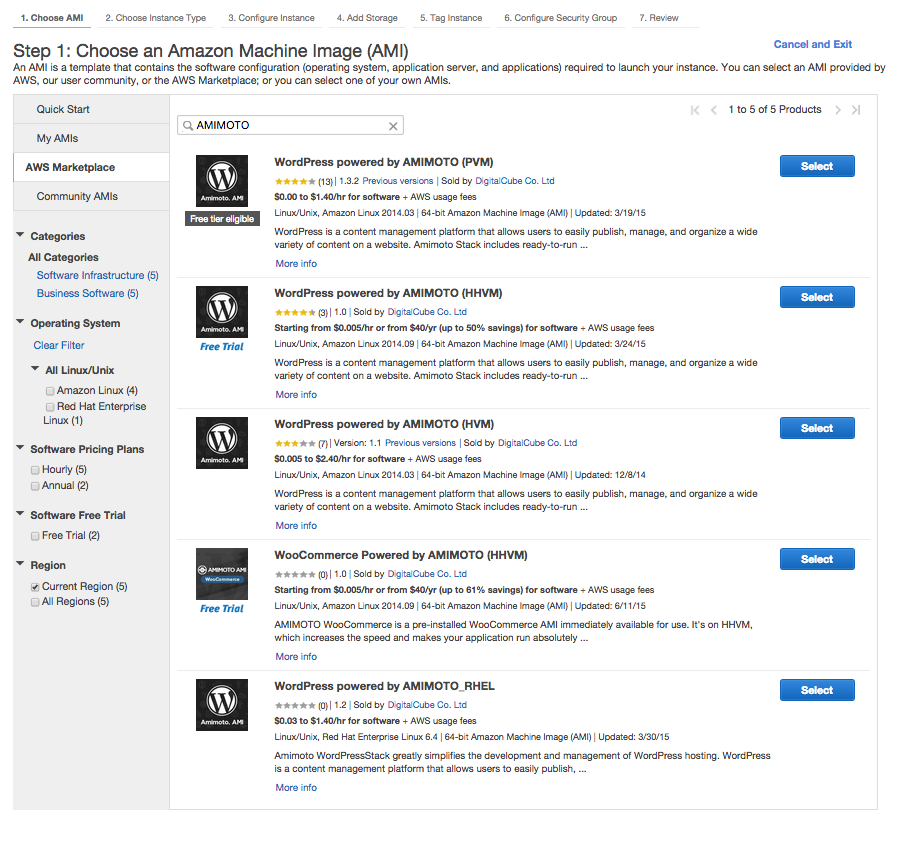Click Cancel and Exit link

point(812,44)
